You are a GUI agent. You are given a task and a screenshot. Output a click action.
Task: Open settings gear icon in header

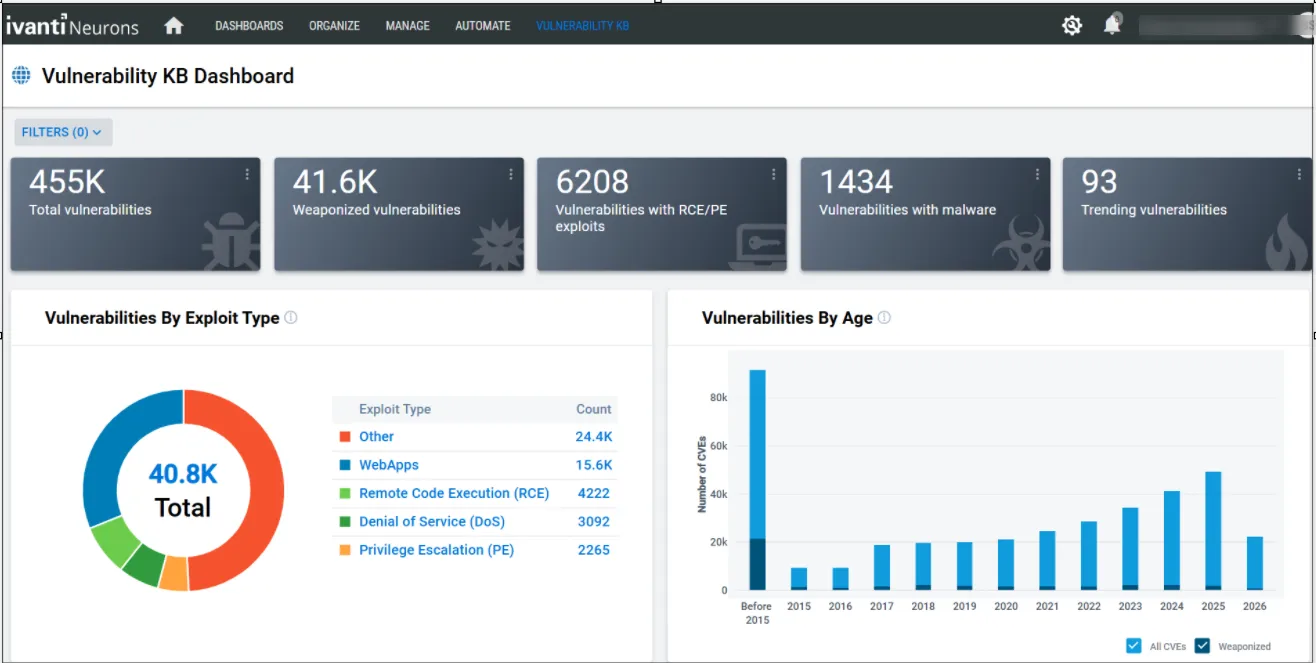pyautogui.click(x=1072, y=26)
